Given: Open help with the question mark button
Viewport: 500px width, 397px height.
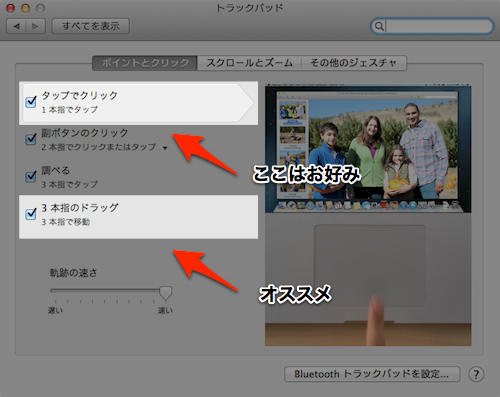Looking at the screenshot, I should coord(476,374).
